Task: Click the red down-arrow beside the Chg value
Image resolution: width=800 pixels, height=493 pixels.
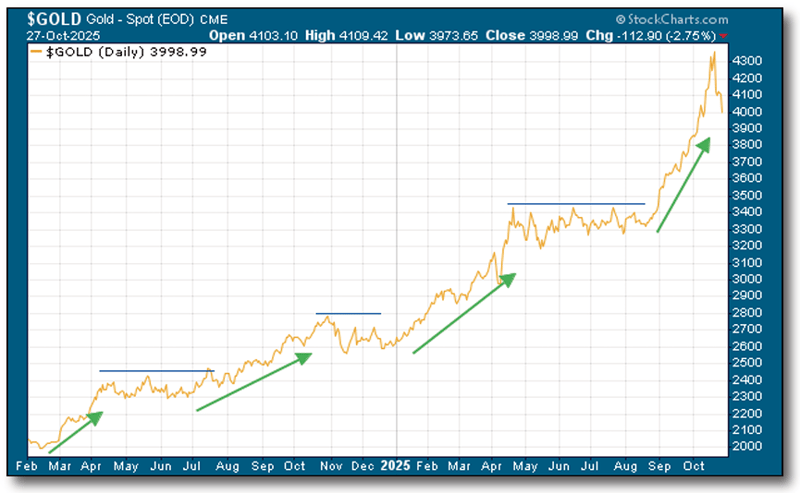Action: click(780, 34)
